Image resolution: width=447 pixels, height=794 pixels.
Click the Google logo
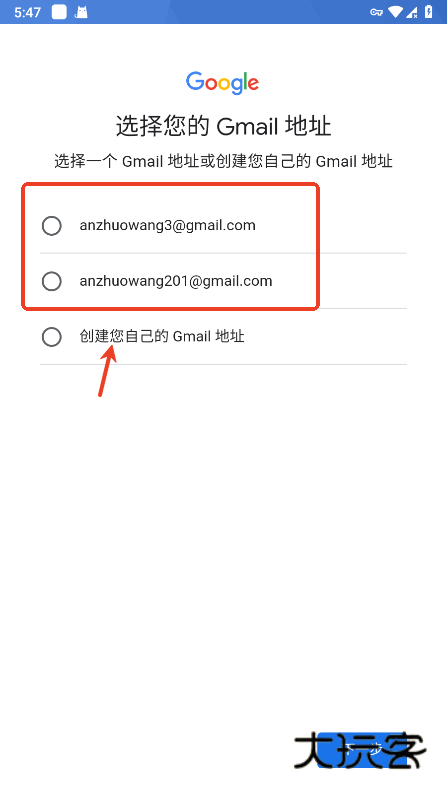222,83
